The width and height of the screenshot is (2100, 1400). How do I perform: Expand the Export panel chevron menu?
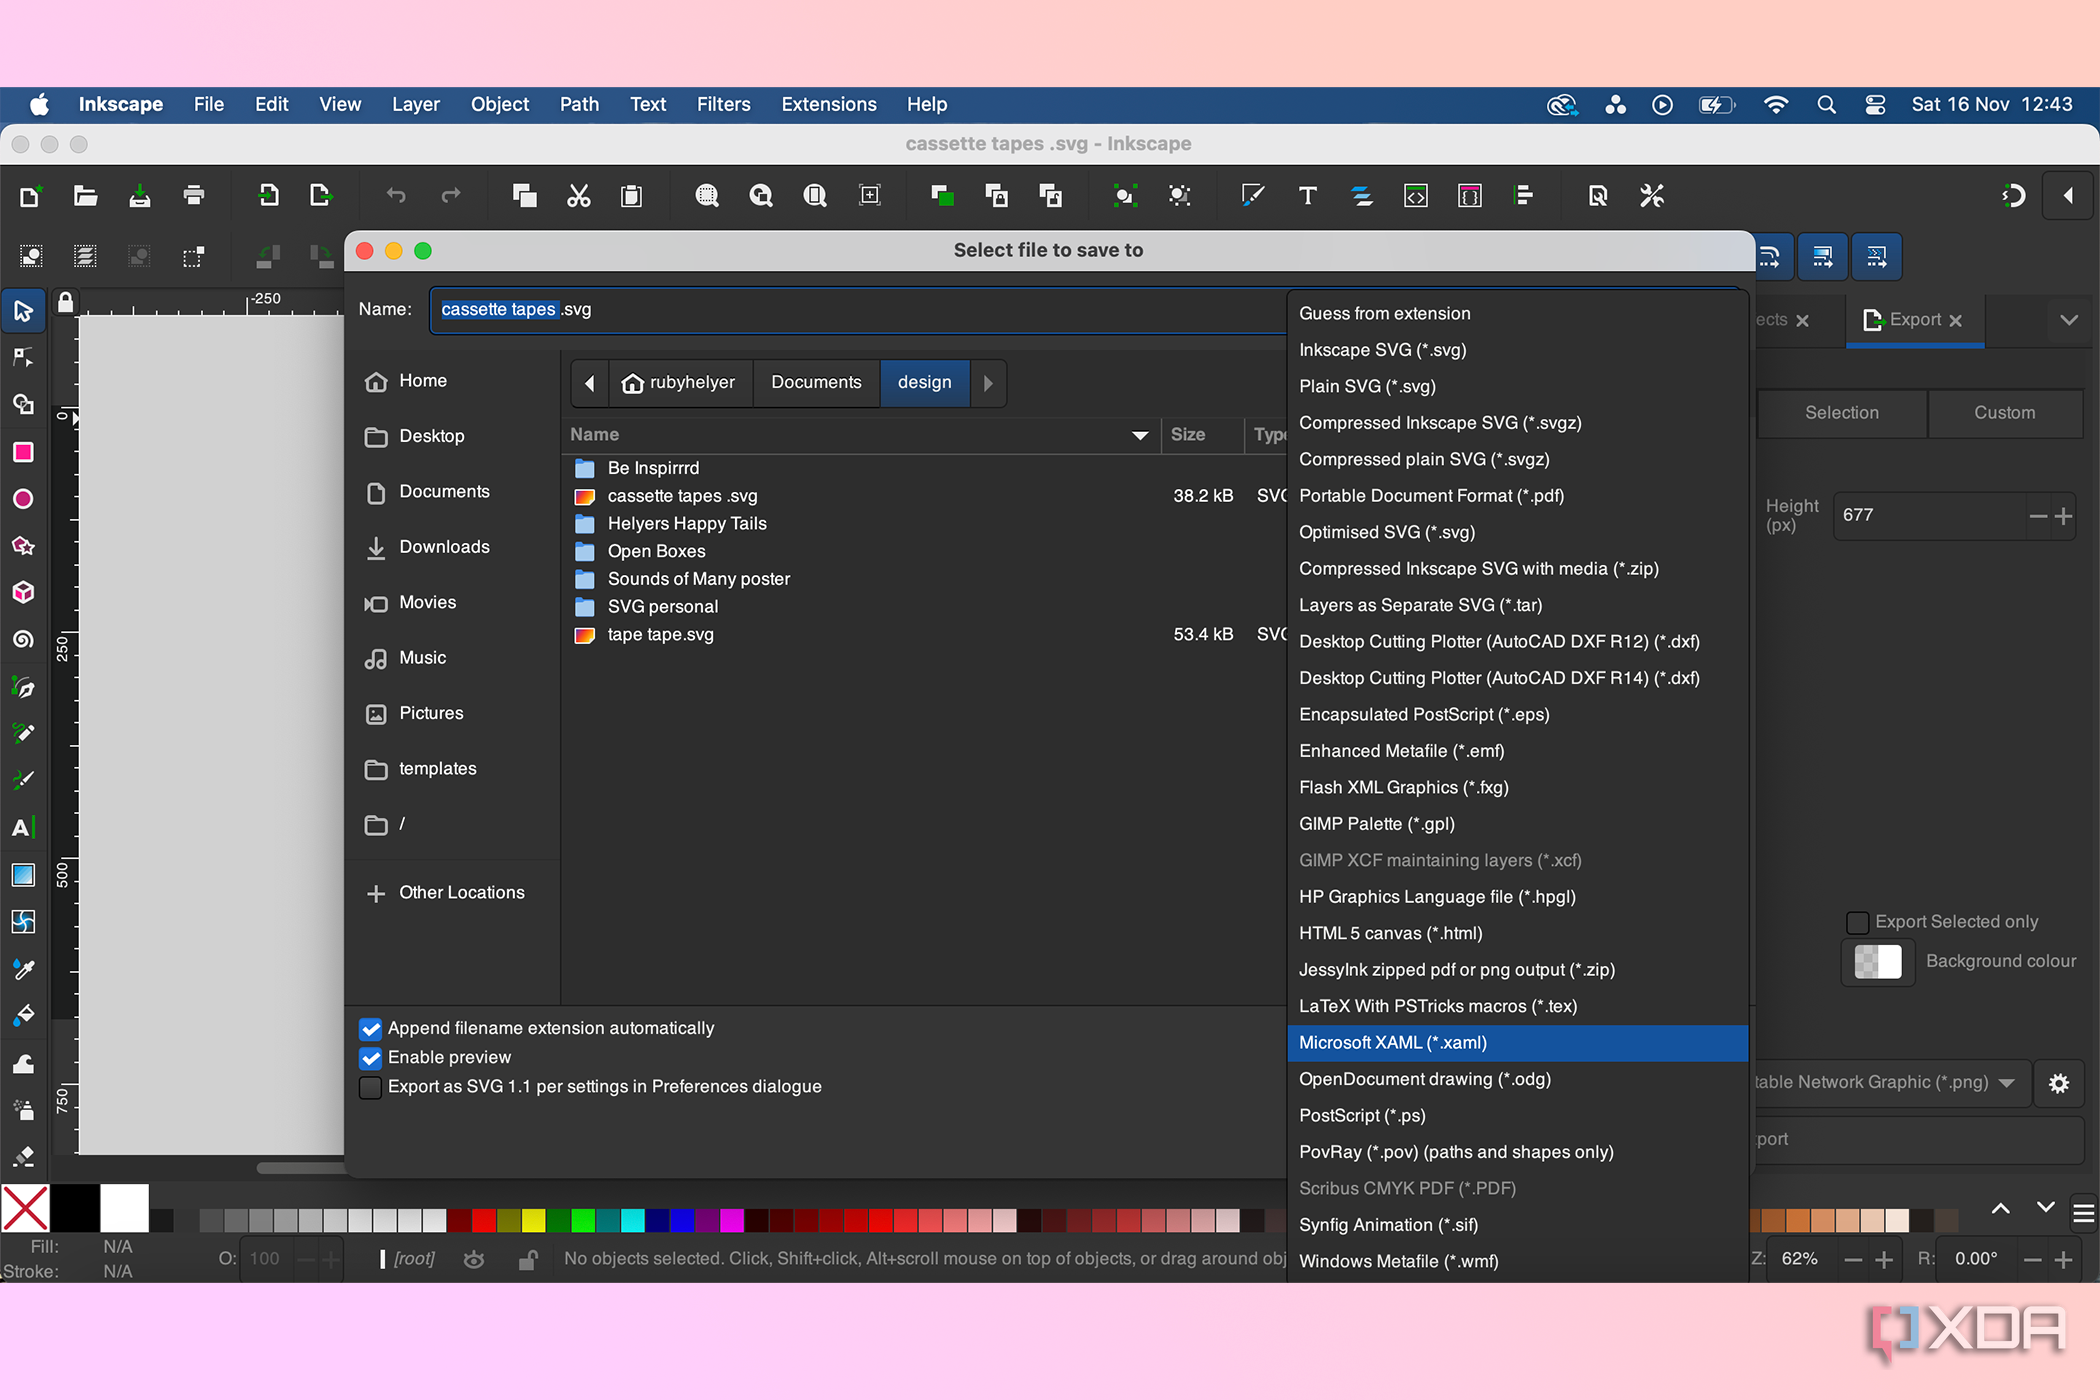(2069, 320)
